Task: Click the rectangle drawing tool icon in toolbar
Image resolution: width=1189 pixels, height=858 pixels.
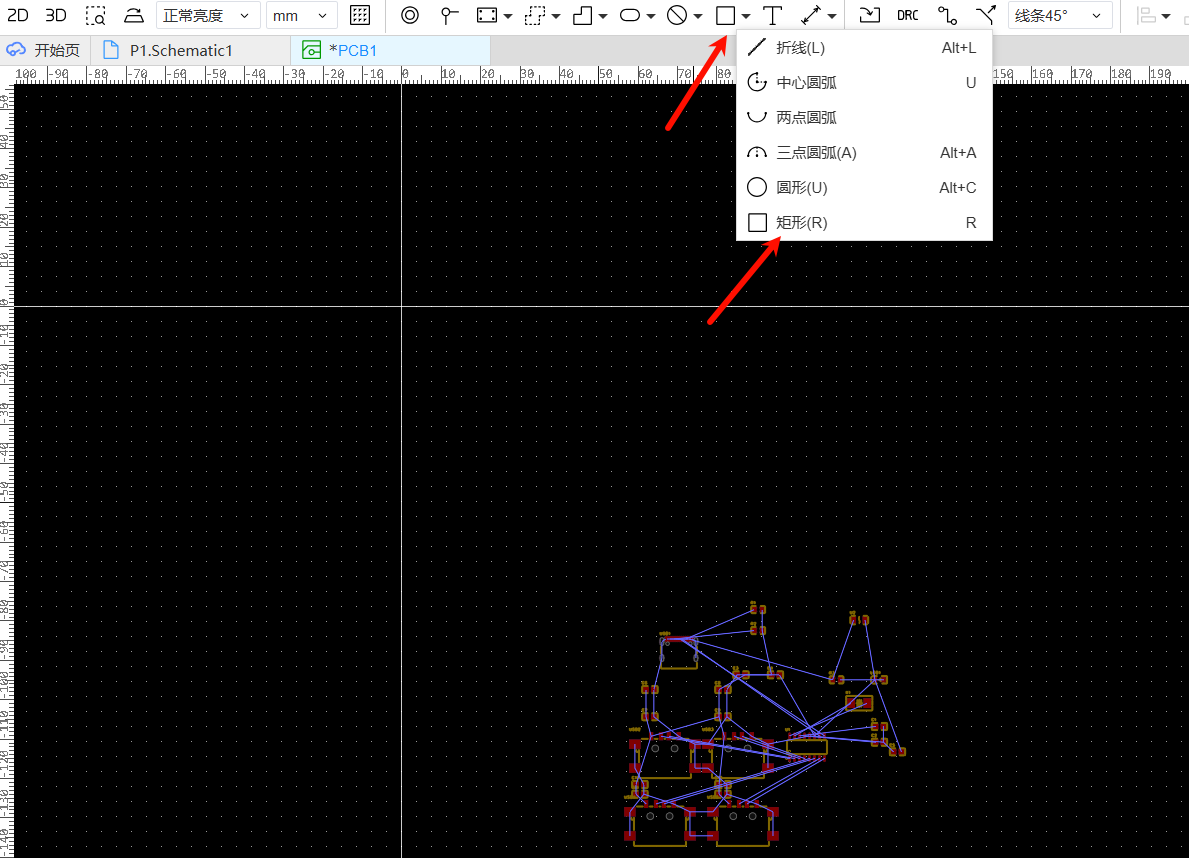Action: [x=726, y=15]
